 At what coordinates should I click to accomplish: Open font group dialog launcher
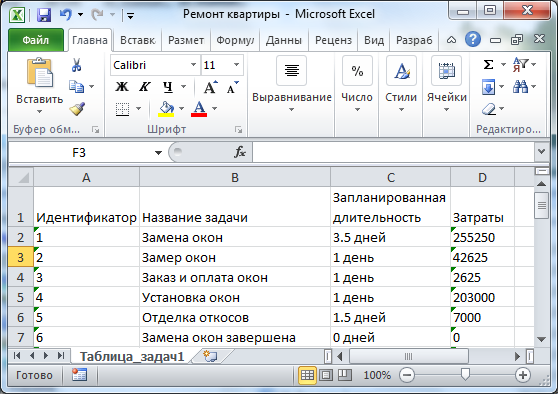coord(238,130)
